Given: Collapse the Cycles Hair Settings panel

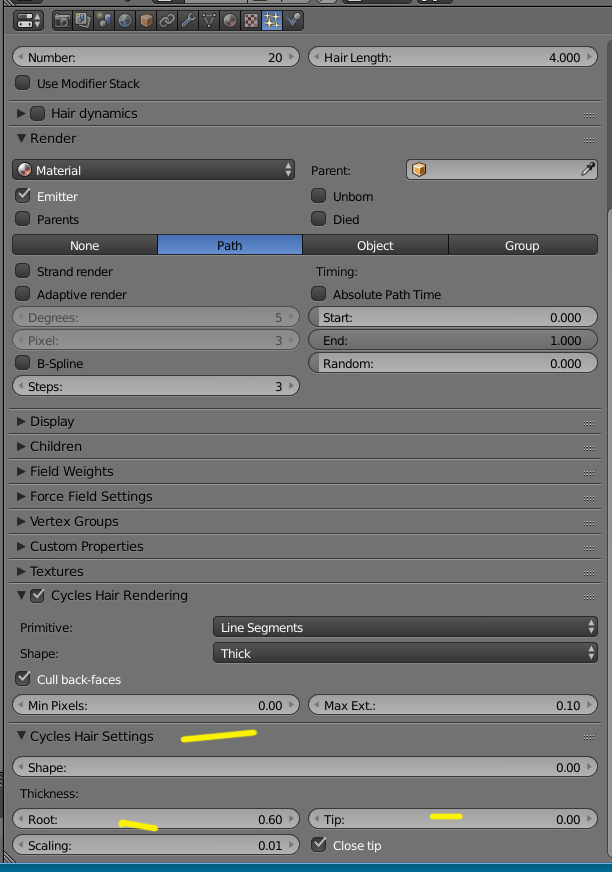Looking at the screenshot, I should click(91, 736).
